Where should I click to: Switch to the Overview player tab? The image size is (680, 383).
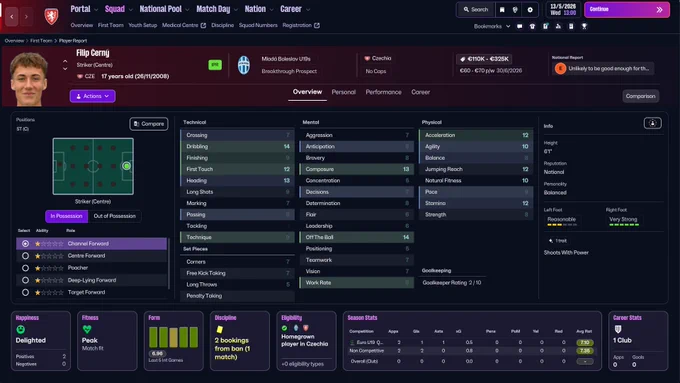coord(307,92)
